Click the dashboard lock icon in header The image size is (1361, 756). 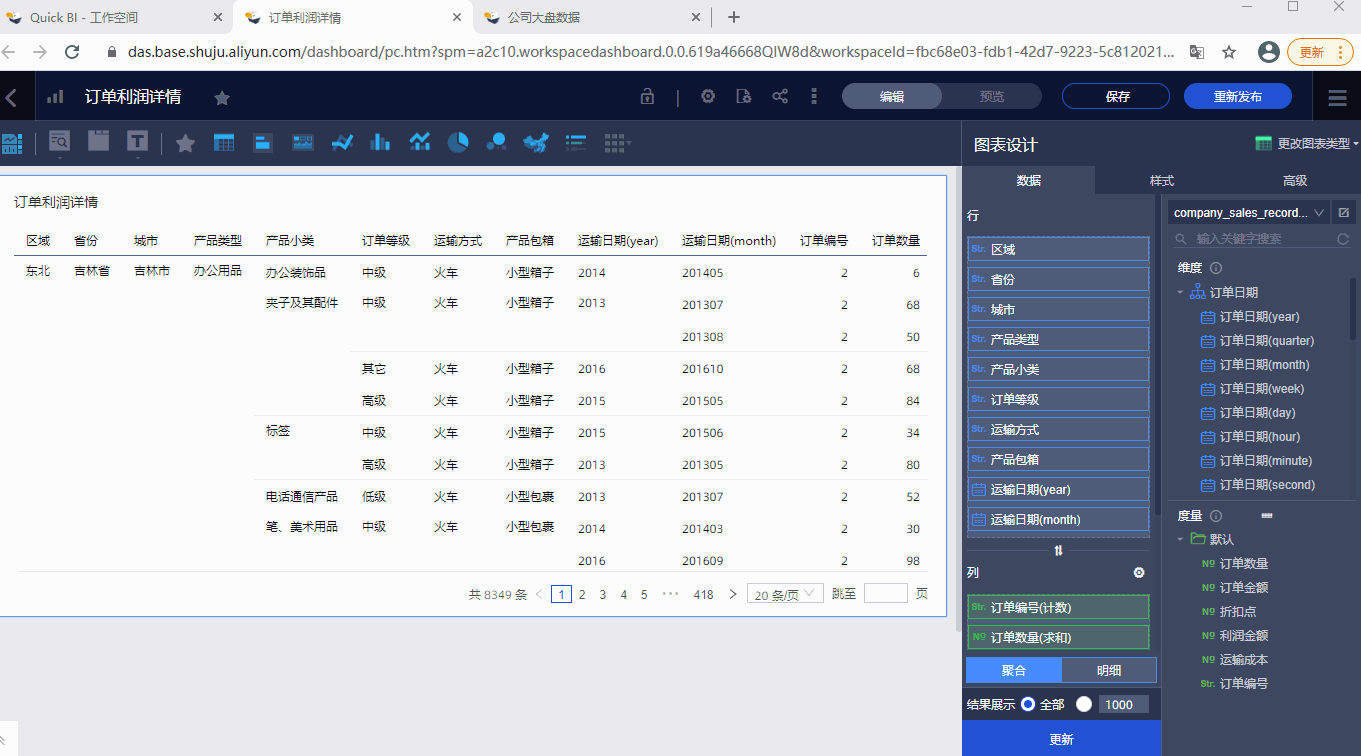647,97
